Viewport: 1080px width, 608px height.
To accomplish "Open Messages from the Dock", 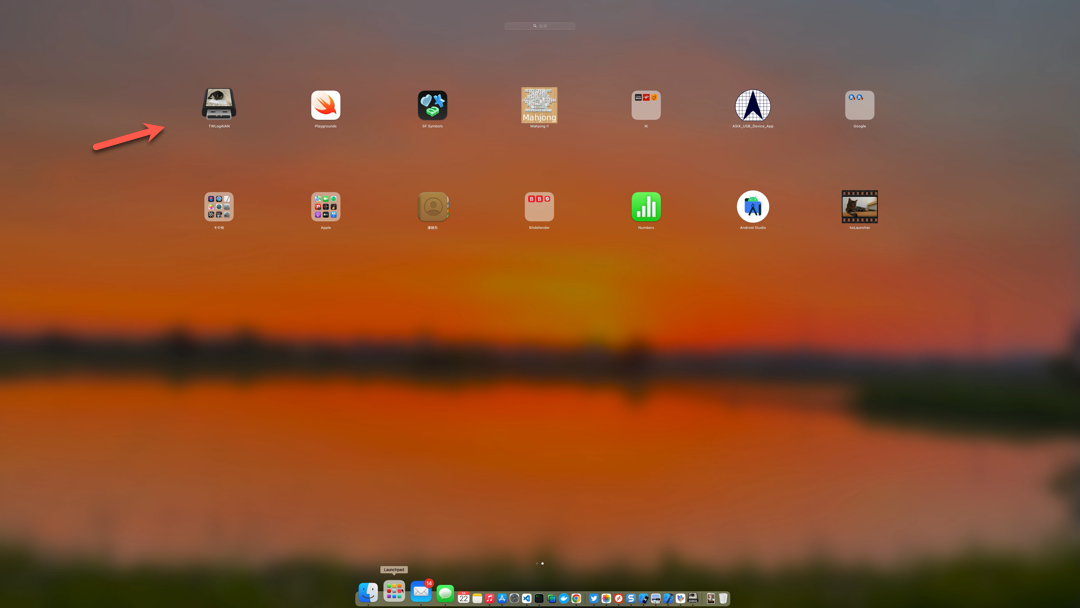I will pyautogui.click(x=445, y=594).
